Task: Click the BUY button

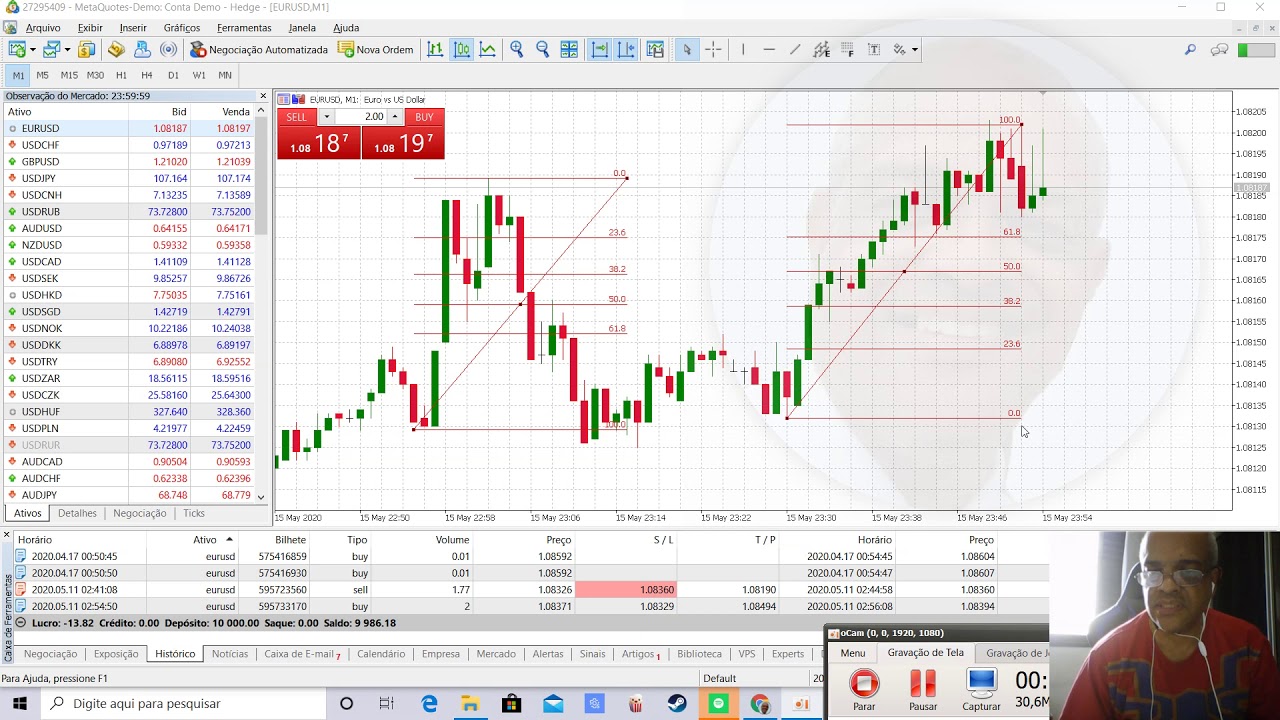Action: (x=424, y=117)
